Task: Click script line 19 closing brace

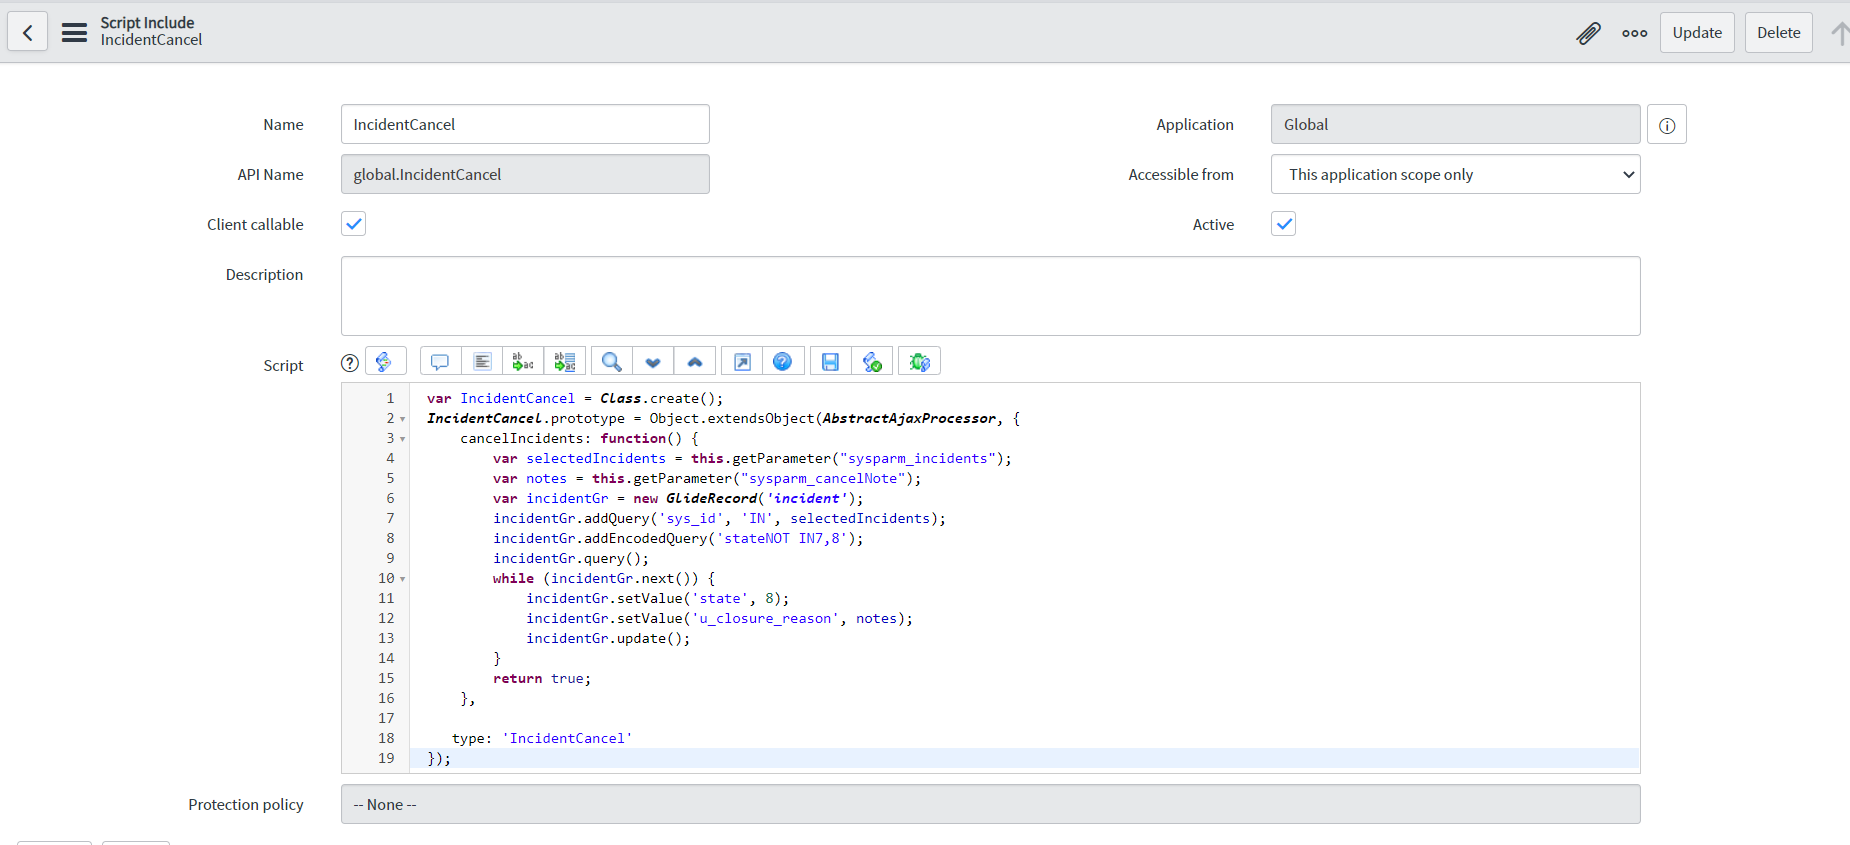Action: point(439,758)
